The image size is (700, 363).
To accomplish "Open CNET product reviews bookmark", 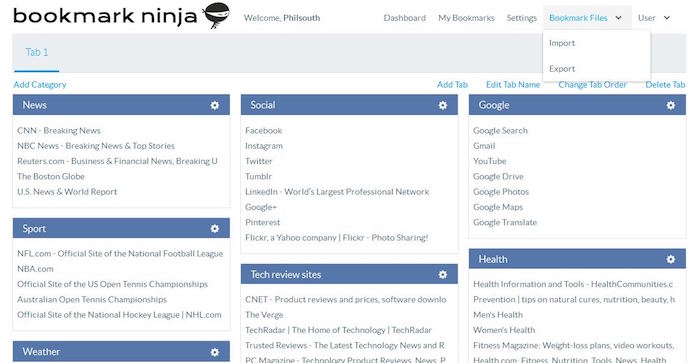I will point(346,299).
